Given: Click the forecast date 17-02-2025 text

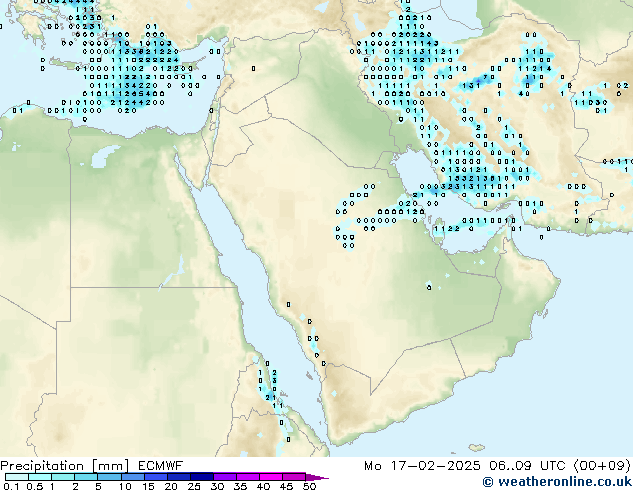Looking at the screenshot, I should pyautogui.click(x=435, y=466).
